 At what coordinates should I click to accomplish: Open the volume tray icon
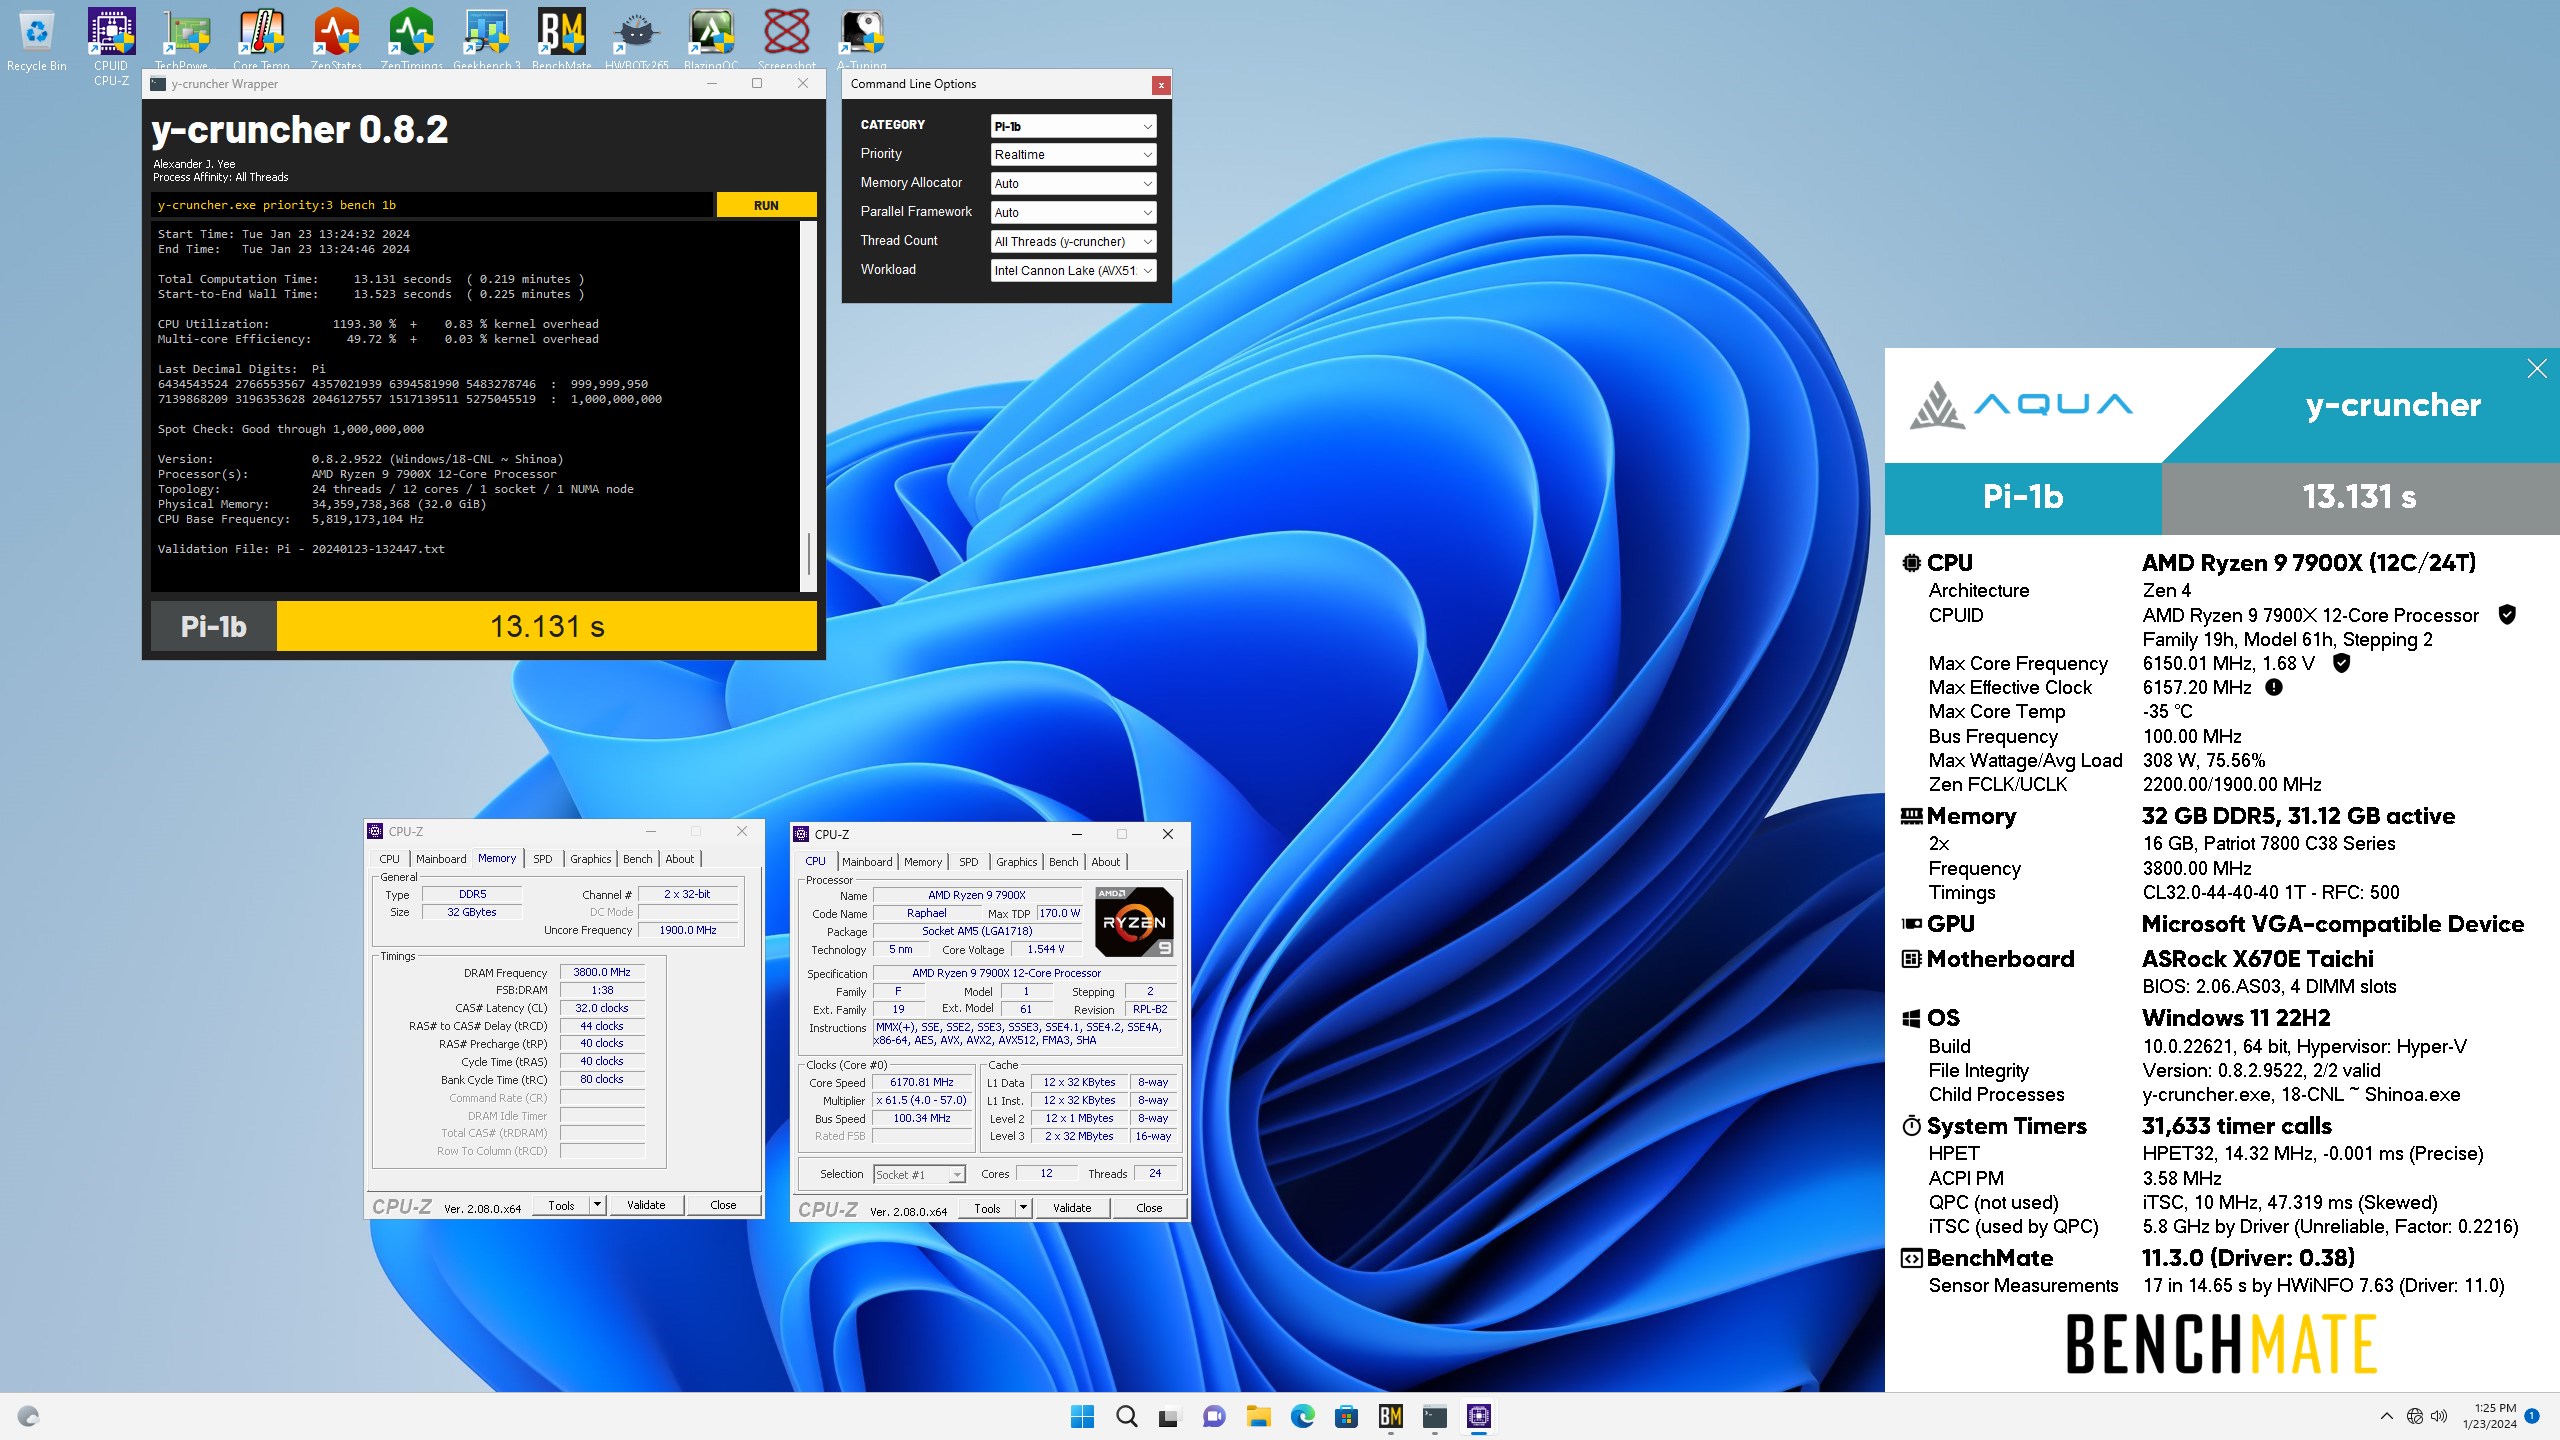click(x=2439, y=1416)
